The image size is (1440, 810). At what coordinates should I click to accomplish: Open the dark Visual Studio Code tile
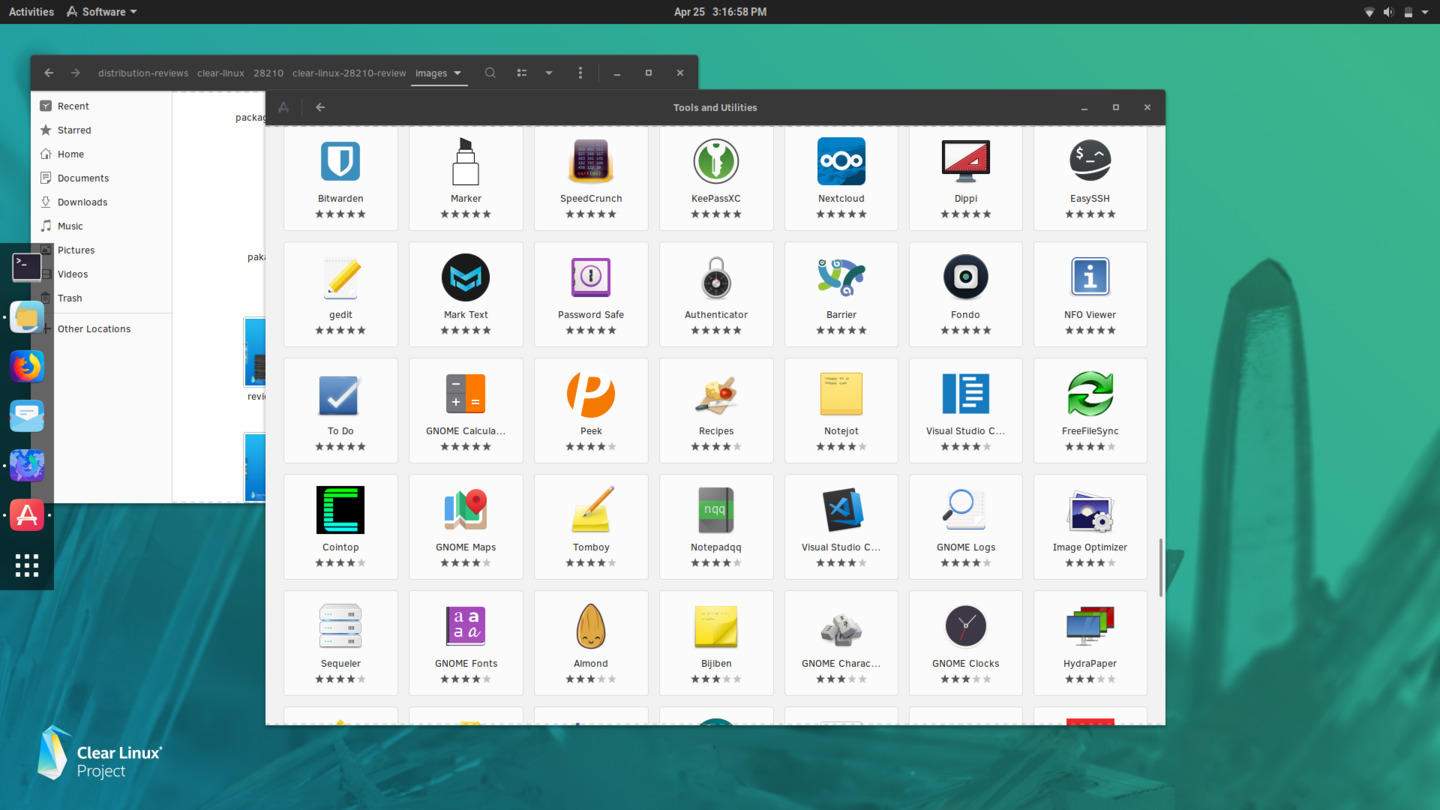tap(841, 527)
